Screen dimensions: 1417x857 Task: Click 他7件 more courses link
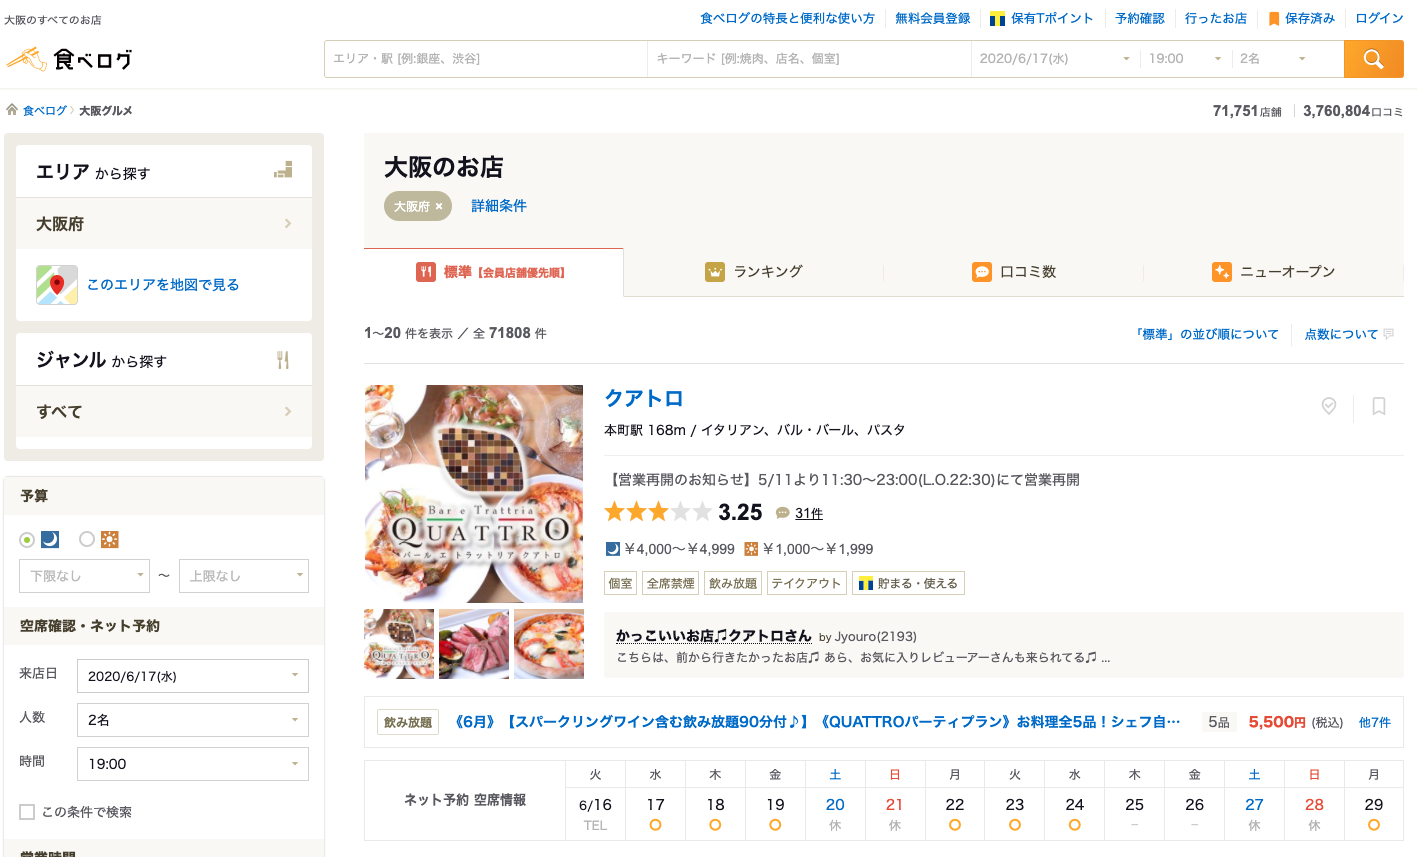point(1374,722)
